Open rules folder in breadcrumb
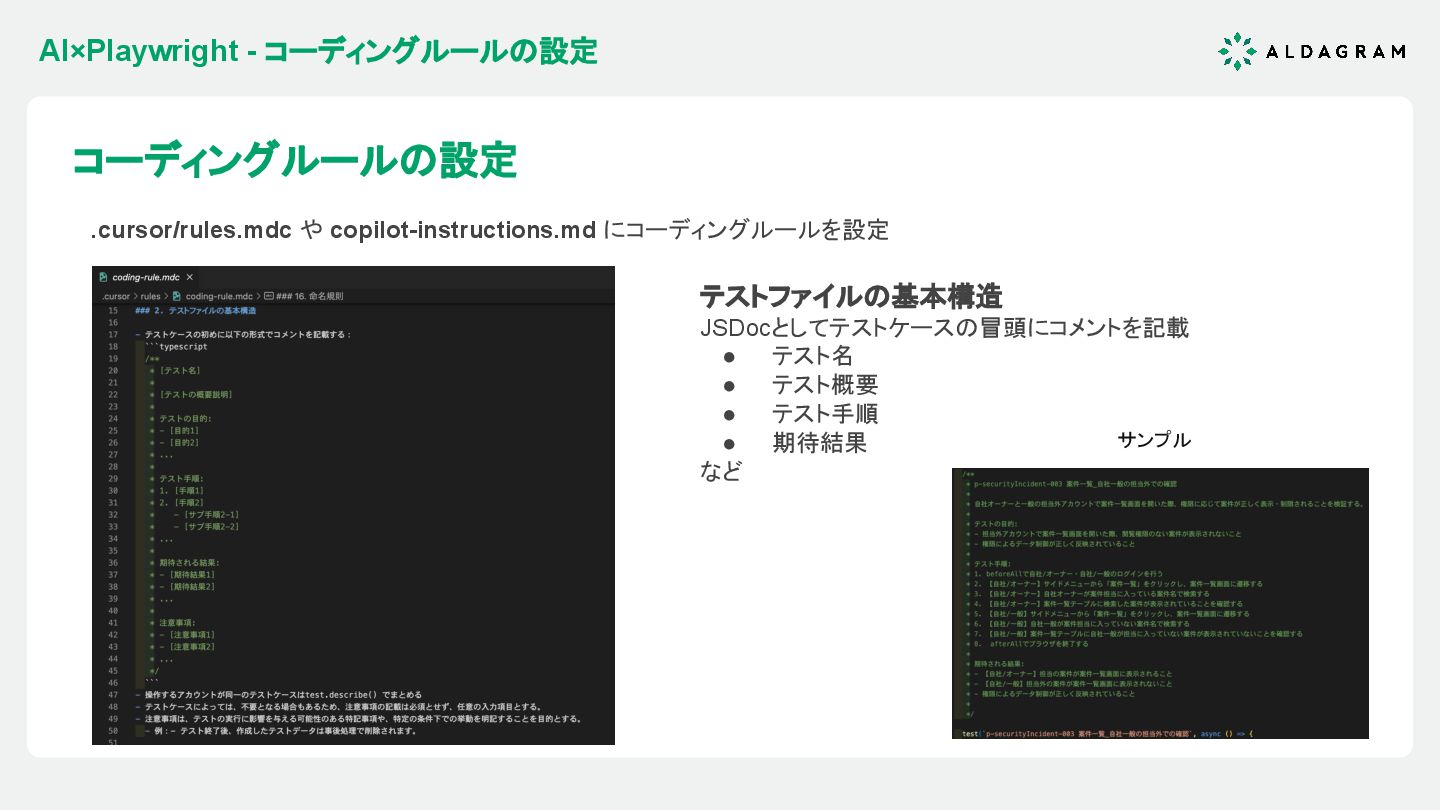The width and height of the screenshot is (1440, 810). click(150, 296)
